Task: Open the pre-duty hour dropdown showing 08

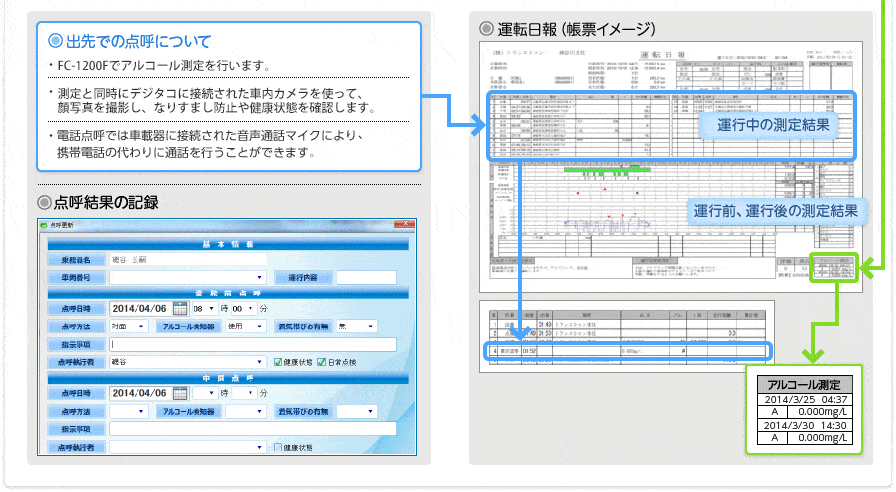Action: [211, 309]
